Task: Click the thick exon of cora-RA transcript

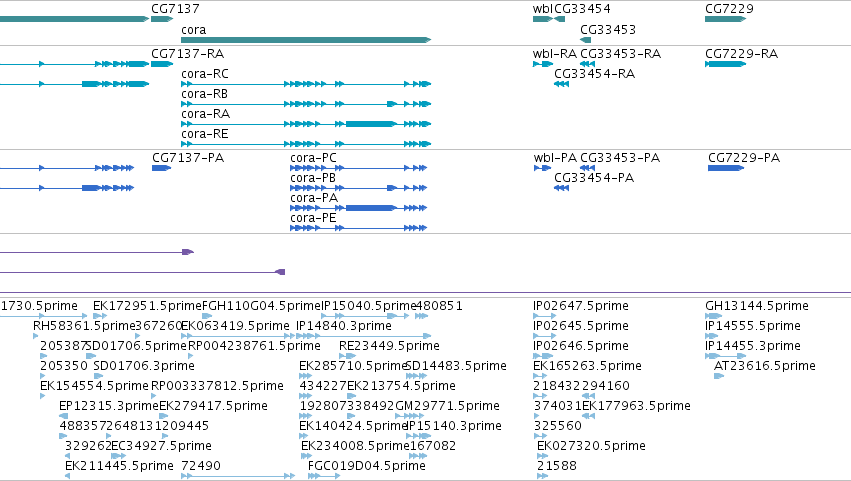Action: [x=371, y=124]
